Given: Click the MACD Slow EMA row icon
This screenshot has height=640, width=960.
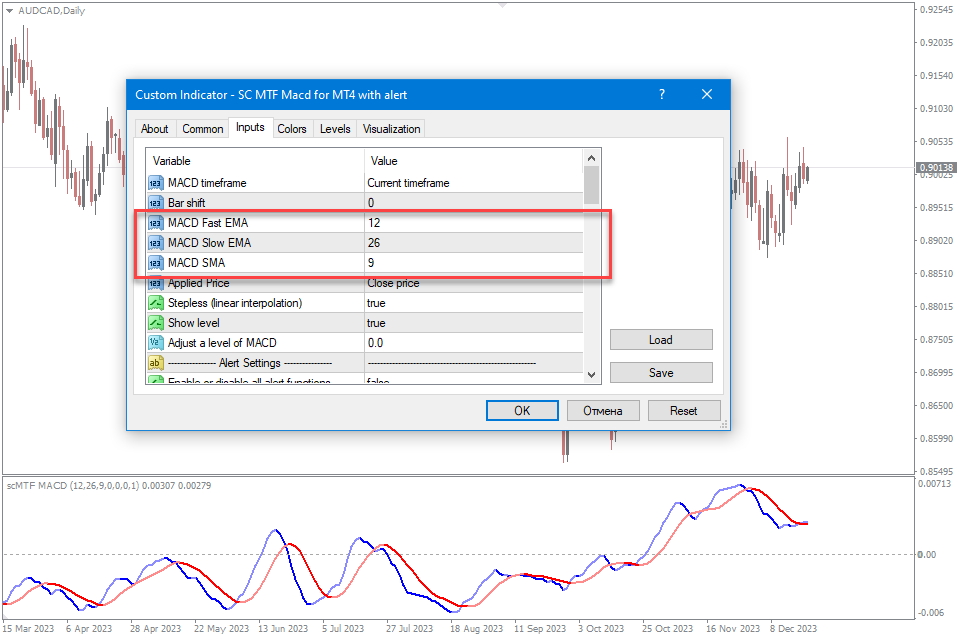Looking at the screenshot, I should tap(156, 243).
